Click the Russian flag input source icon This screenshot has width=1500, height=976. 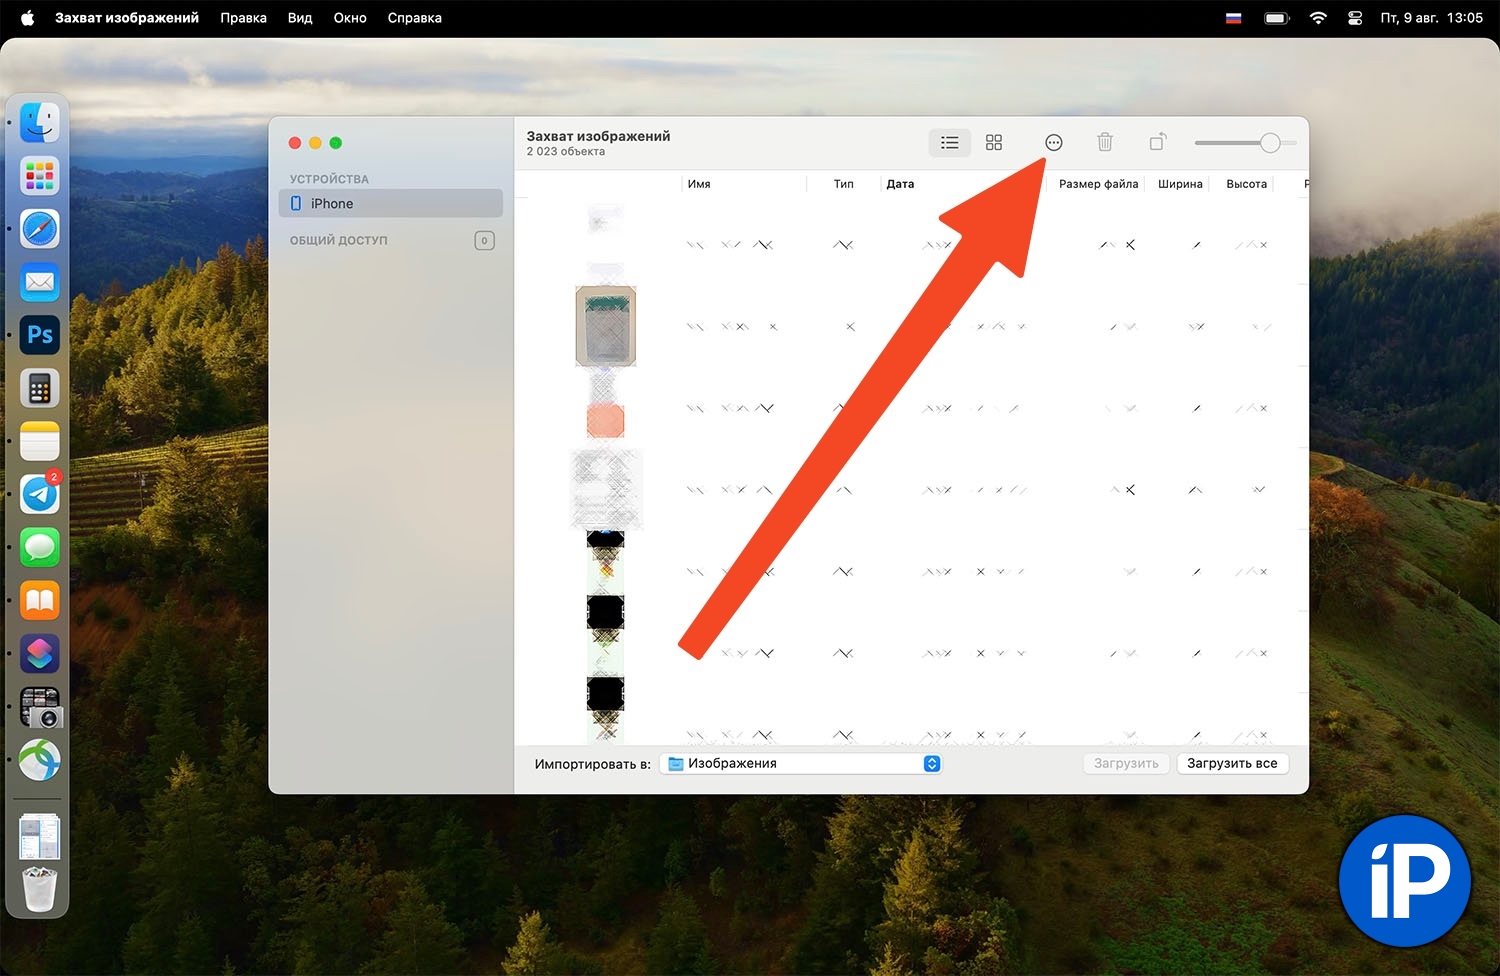[x=1234, y=18]
